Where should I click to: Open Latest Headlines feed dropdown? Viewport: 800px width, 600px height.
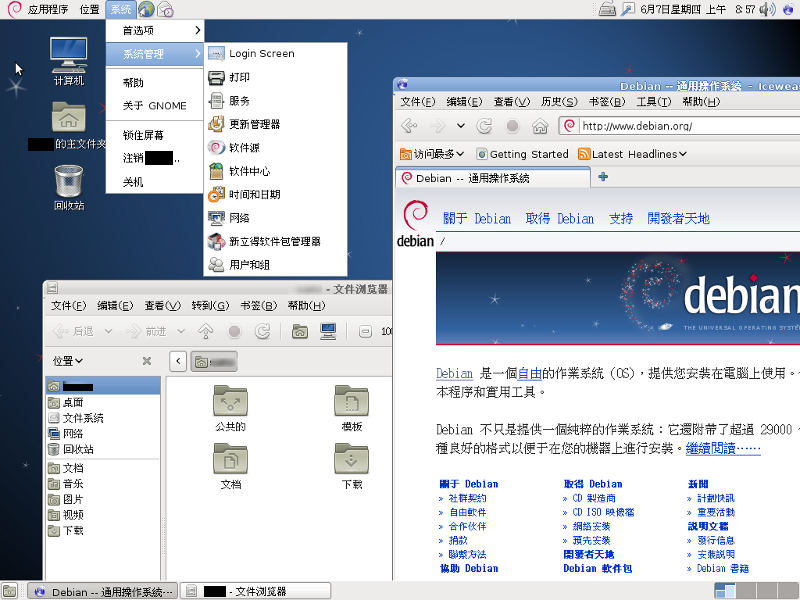(632, 154)
